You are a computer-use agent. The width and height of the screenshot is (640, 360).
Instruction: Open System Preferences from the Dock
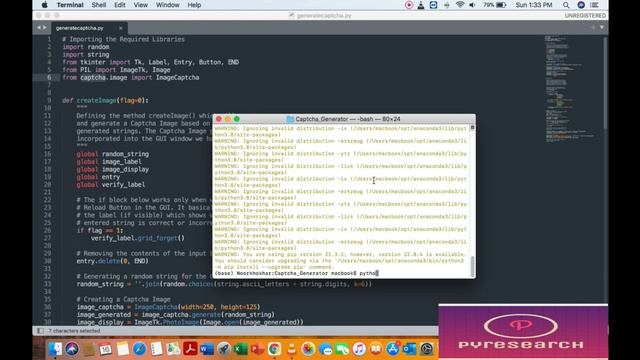point(427,349)
